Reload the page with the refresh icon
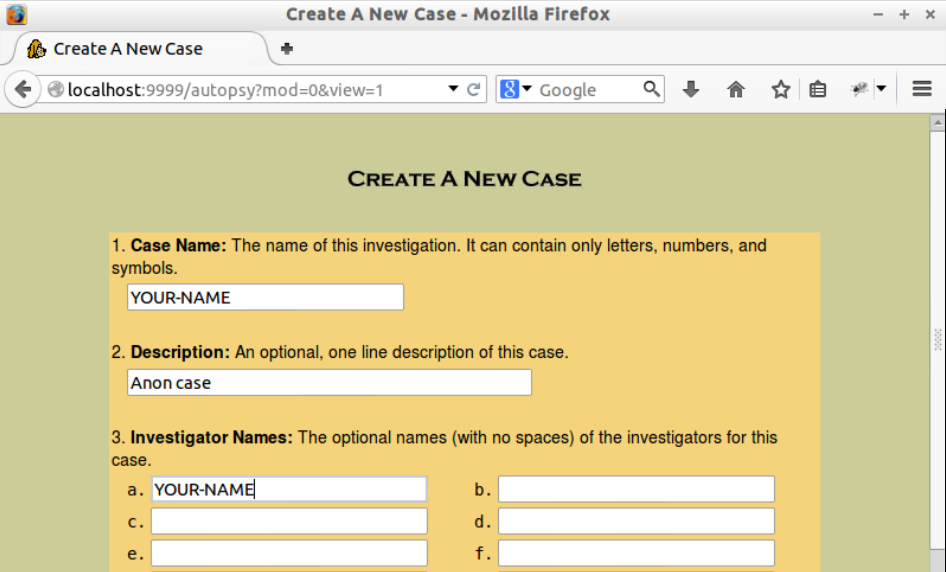This screenshot has width=946, height=572. [x=474, y=89]
